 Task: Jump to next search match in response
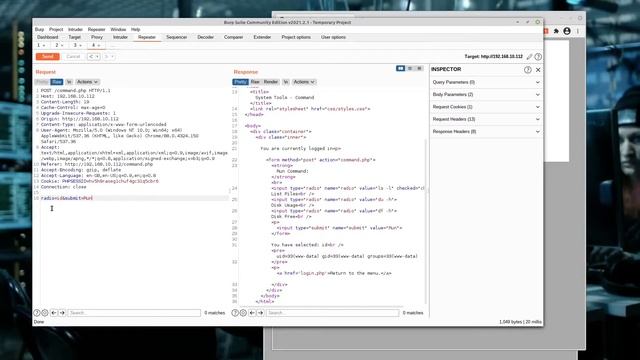(x=260, y=313)
